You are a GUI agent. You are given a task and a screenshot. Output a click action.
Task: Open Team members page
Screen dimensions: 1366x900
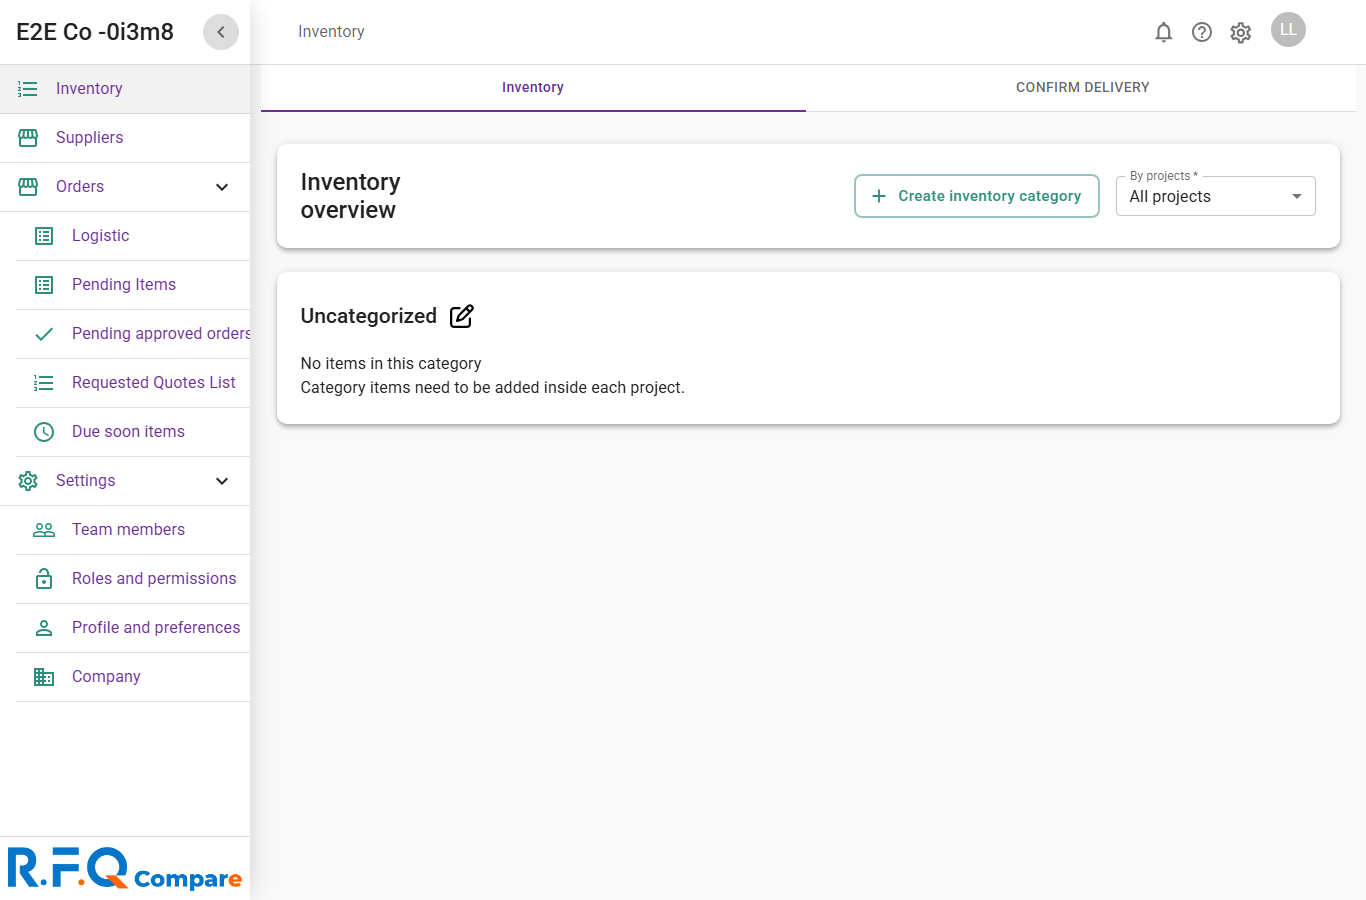pyautogui.click(x=133, y=530)
